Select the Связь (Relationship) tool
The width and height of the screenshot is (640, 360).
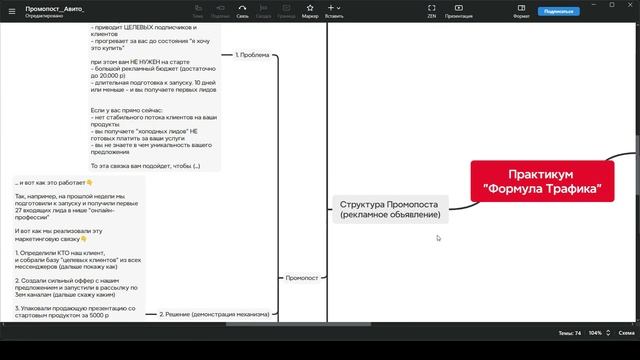[242, 11]
